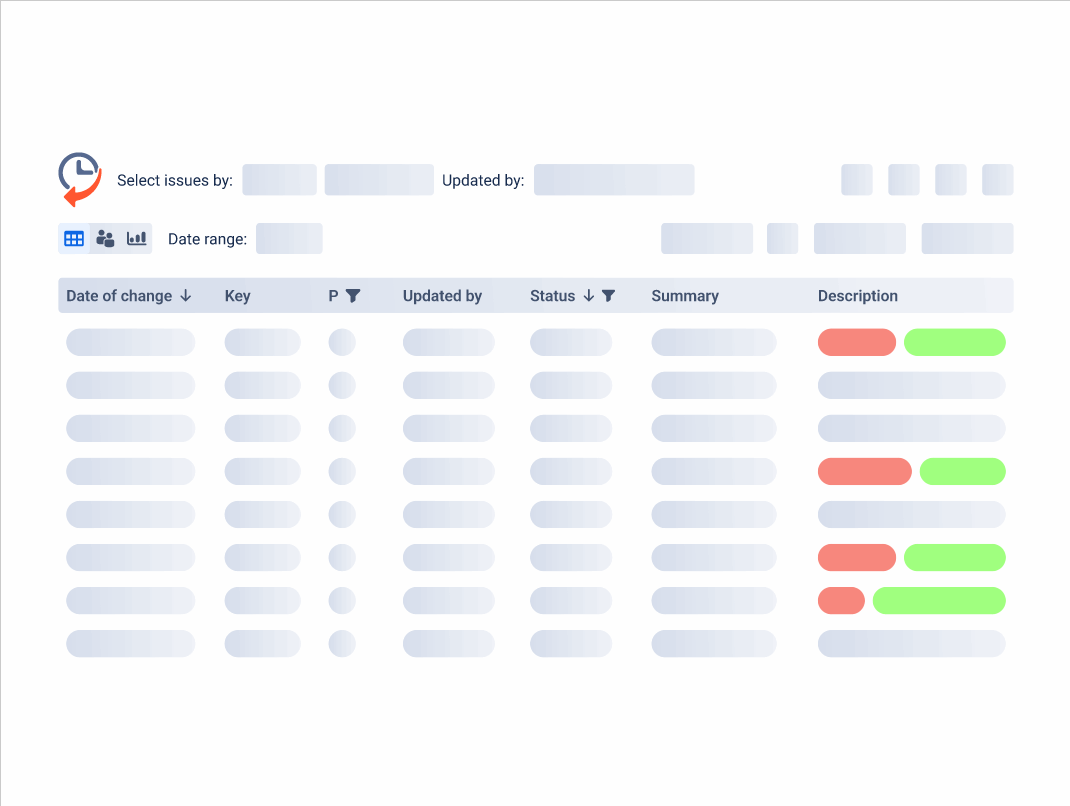Open the bar chart view

click(x=136, y=238)
